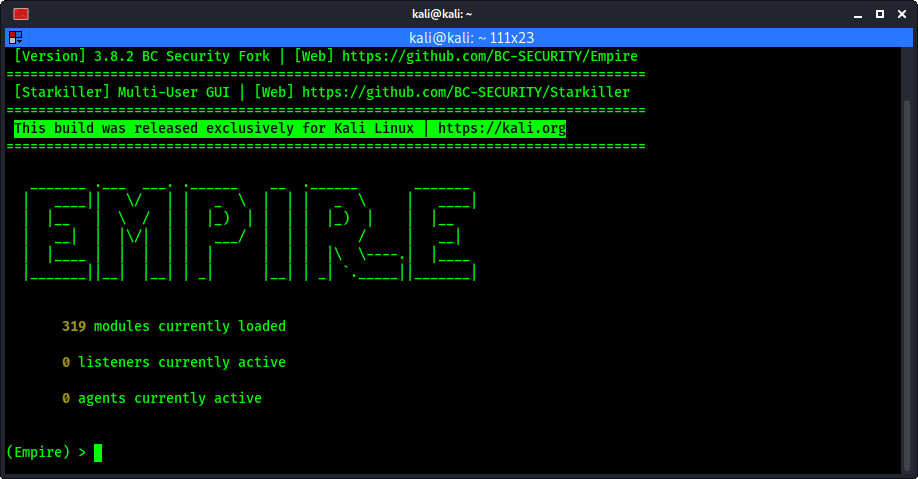This screenshot has width=918, height=479.
Task: Click the "0 agents currently active" line
Action: (x=161, y=398)
